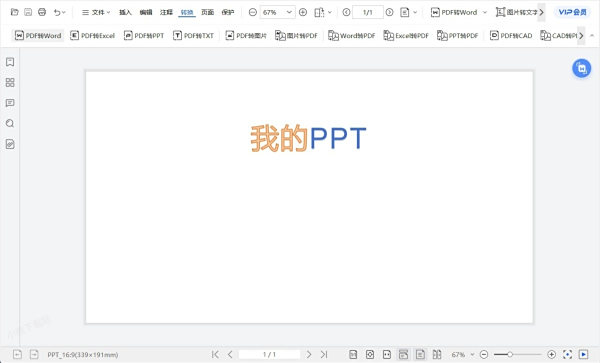Choose PDF转Excel conversion
The width and height of the screenshot is (600, 363).
coord(93,36)
